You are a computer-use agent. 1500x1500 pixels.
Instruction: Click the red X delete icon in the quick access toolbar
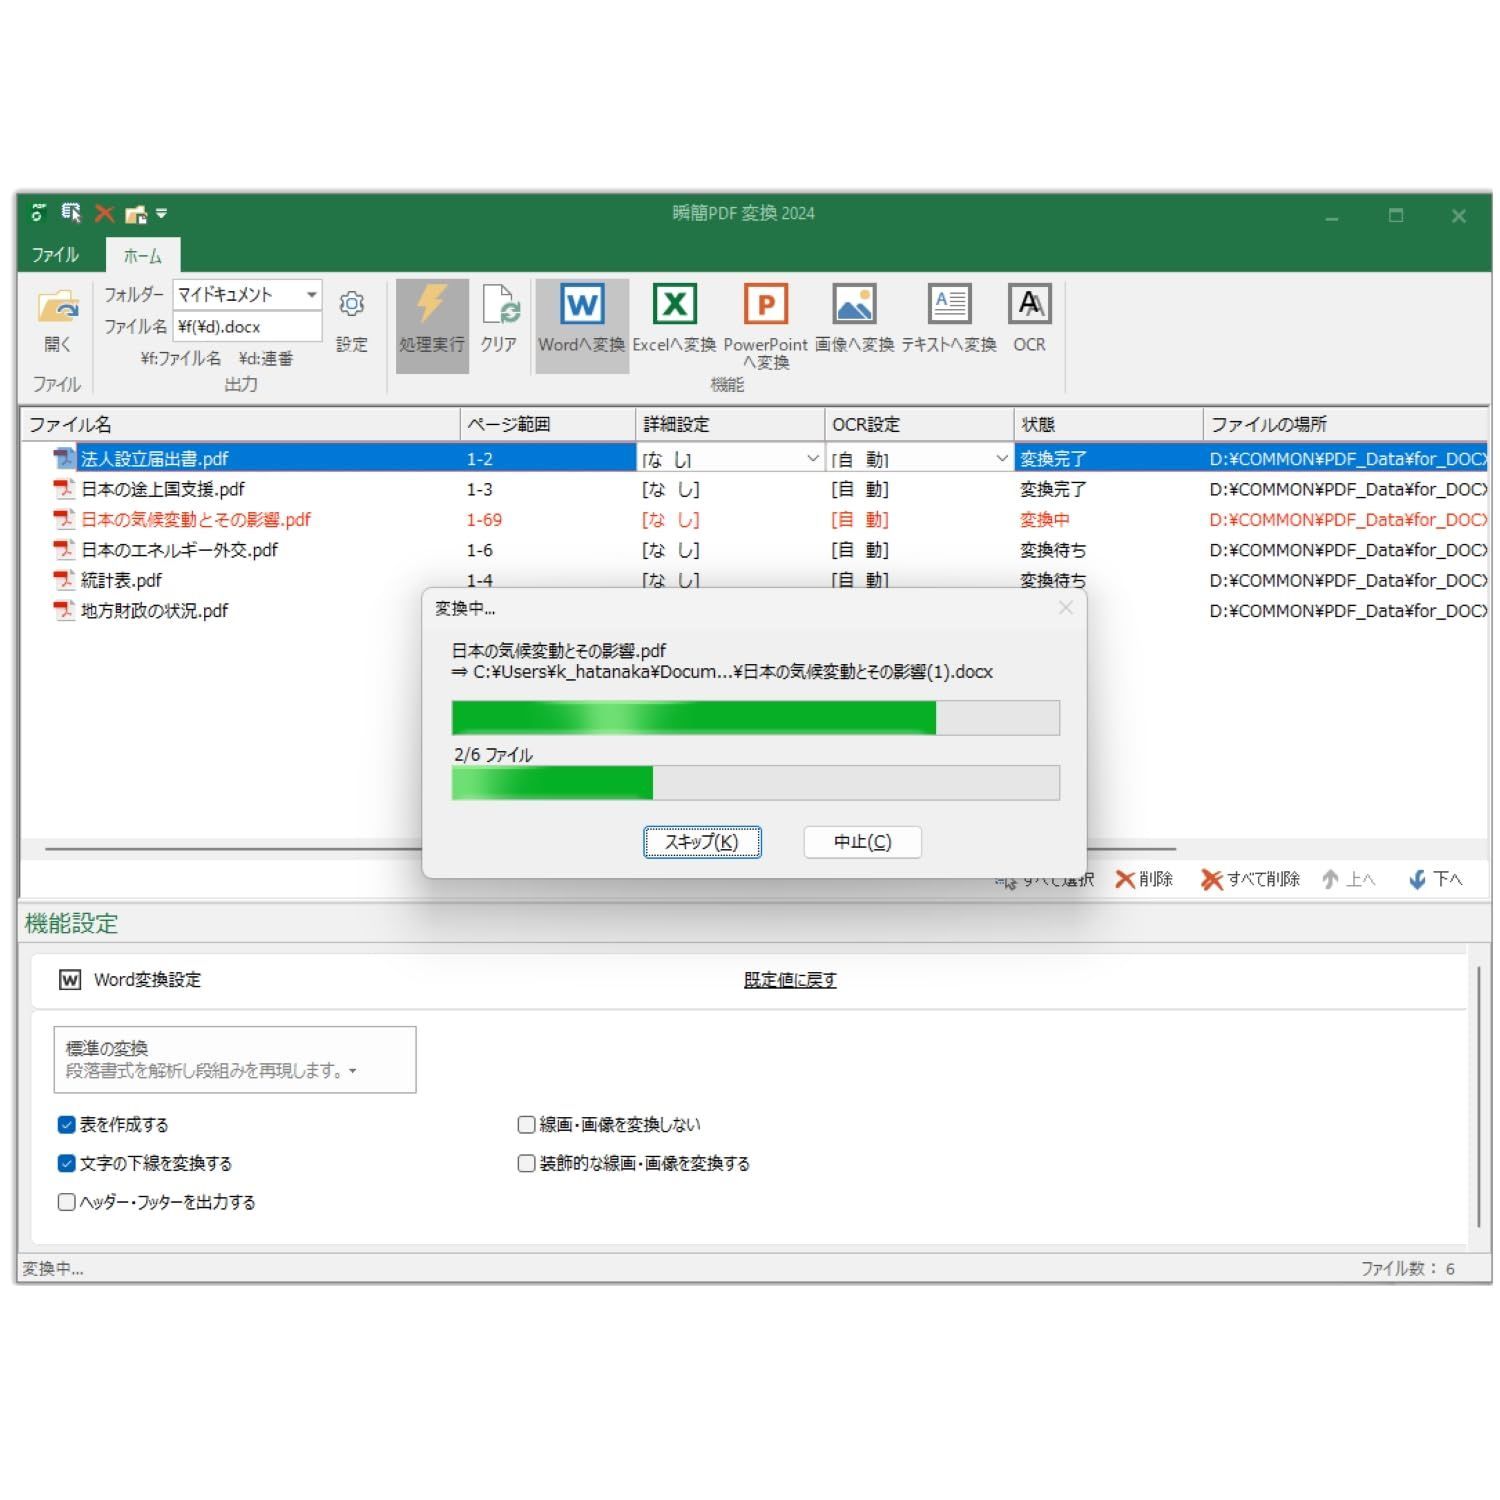coord(104,213)
